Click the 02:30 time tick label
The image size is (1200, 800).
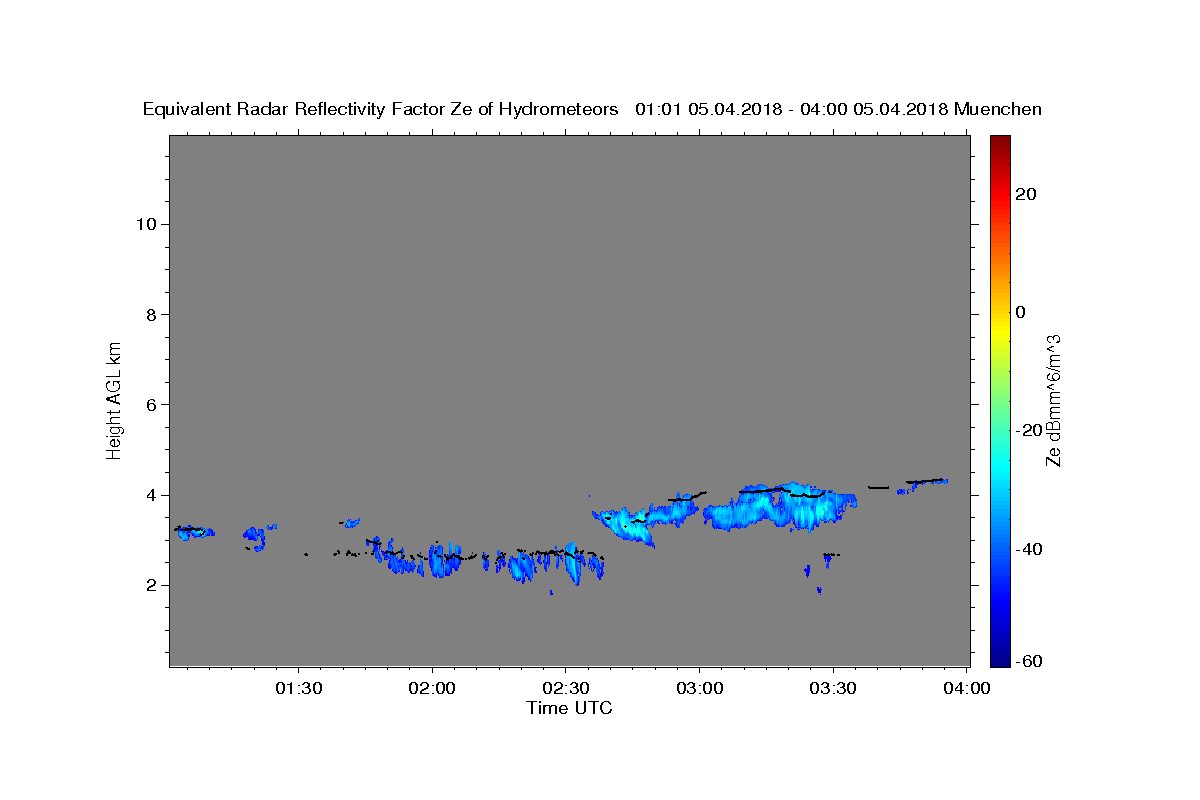point(566,688)
